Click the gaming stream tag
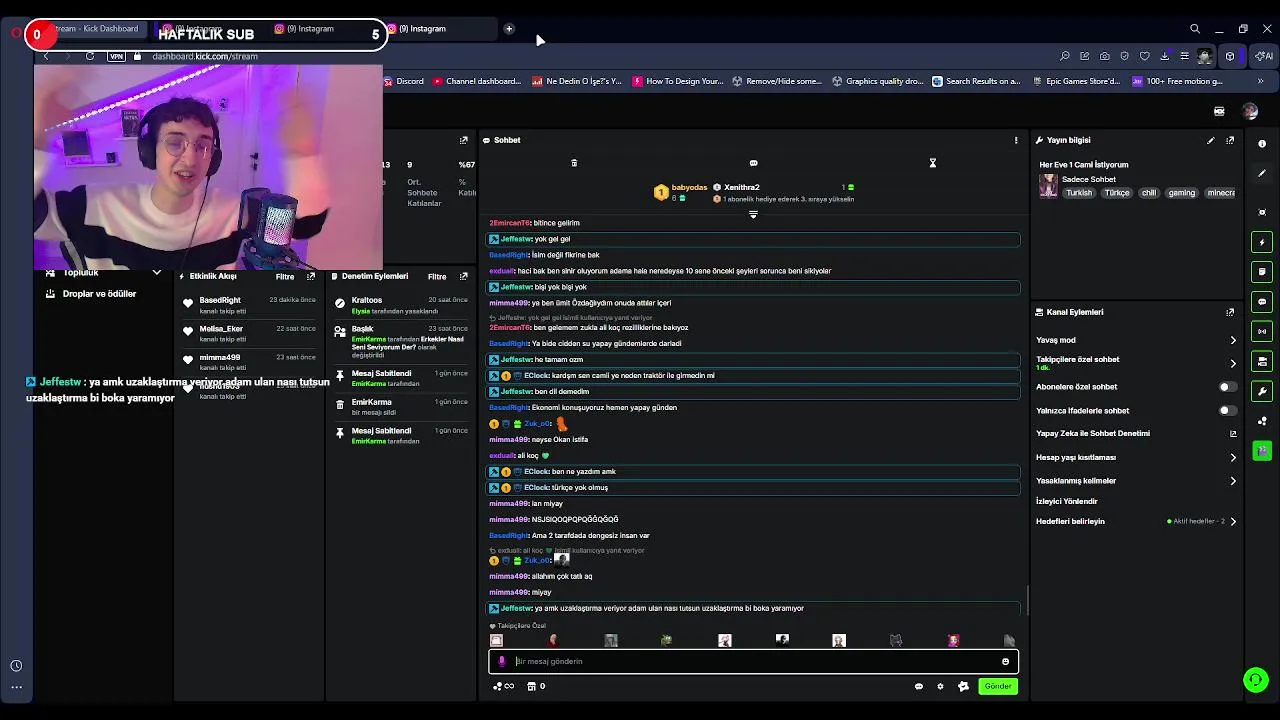 (1181, 193)
